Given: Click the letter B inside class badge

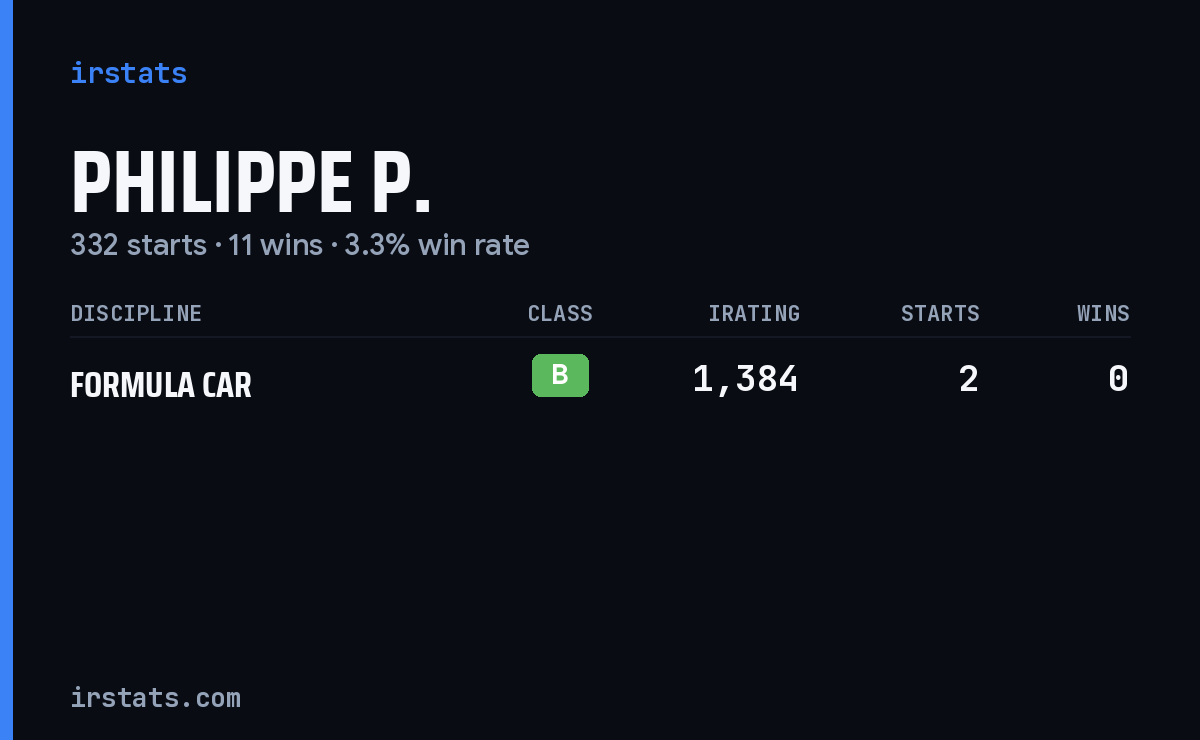Looking at the screenshot, I should point(560,375).
